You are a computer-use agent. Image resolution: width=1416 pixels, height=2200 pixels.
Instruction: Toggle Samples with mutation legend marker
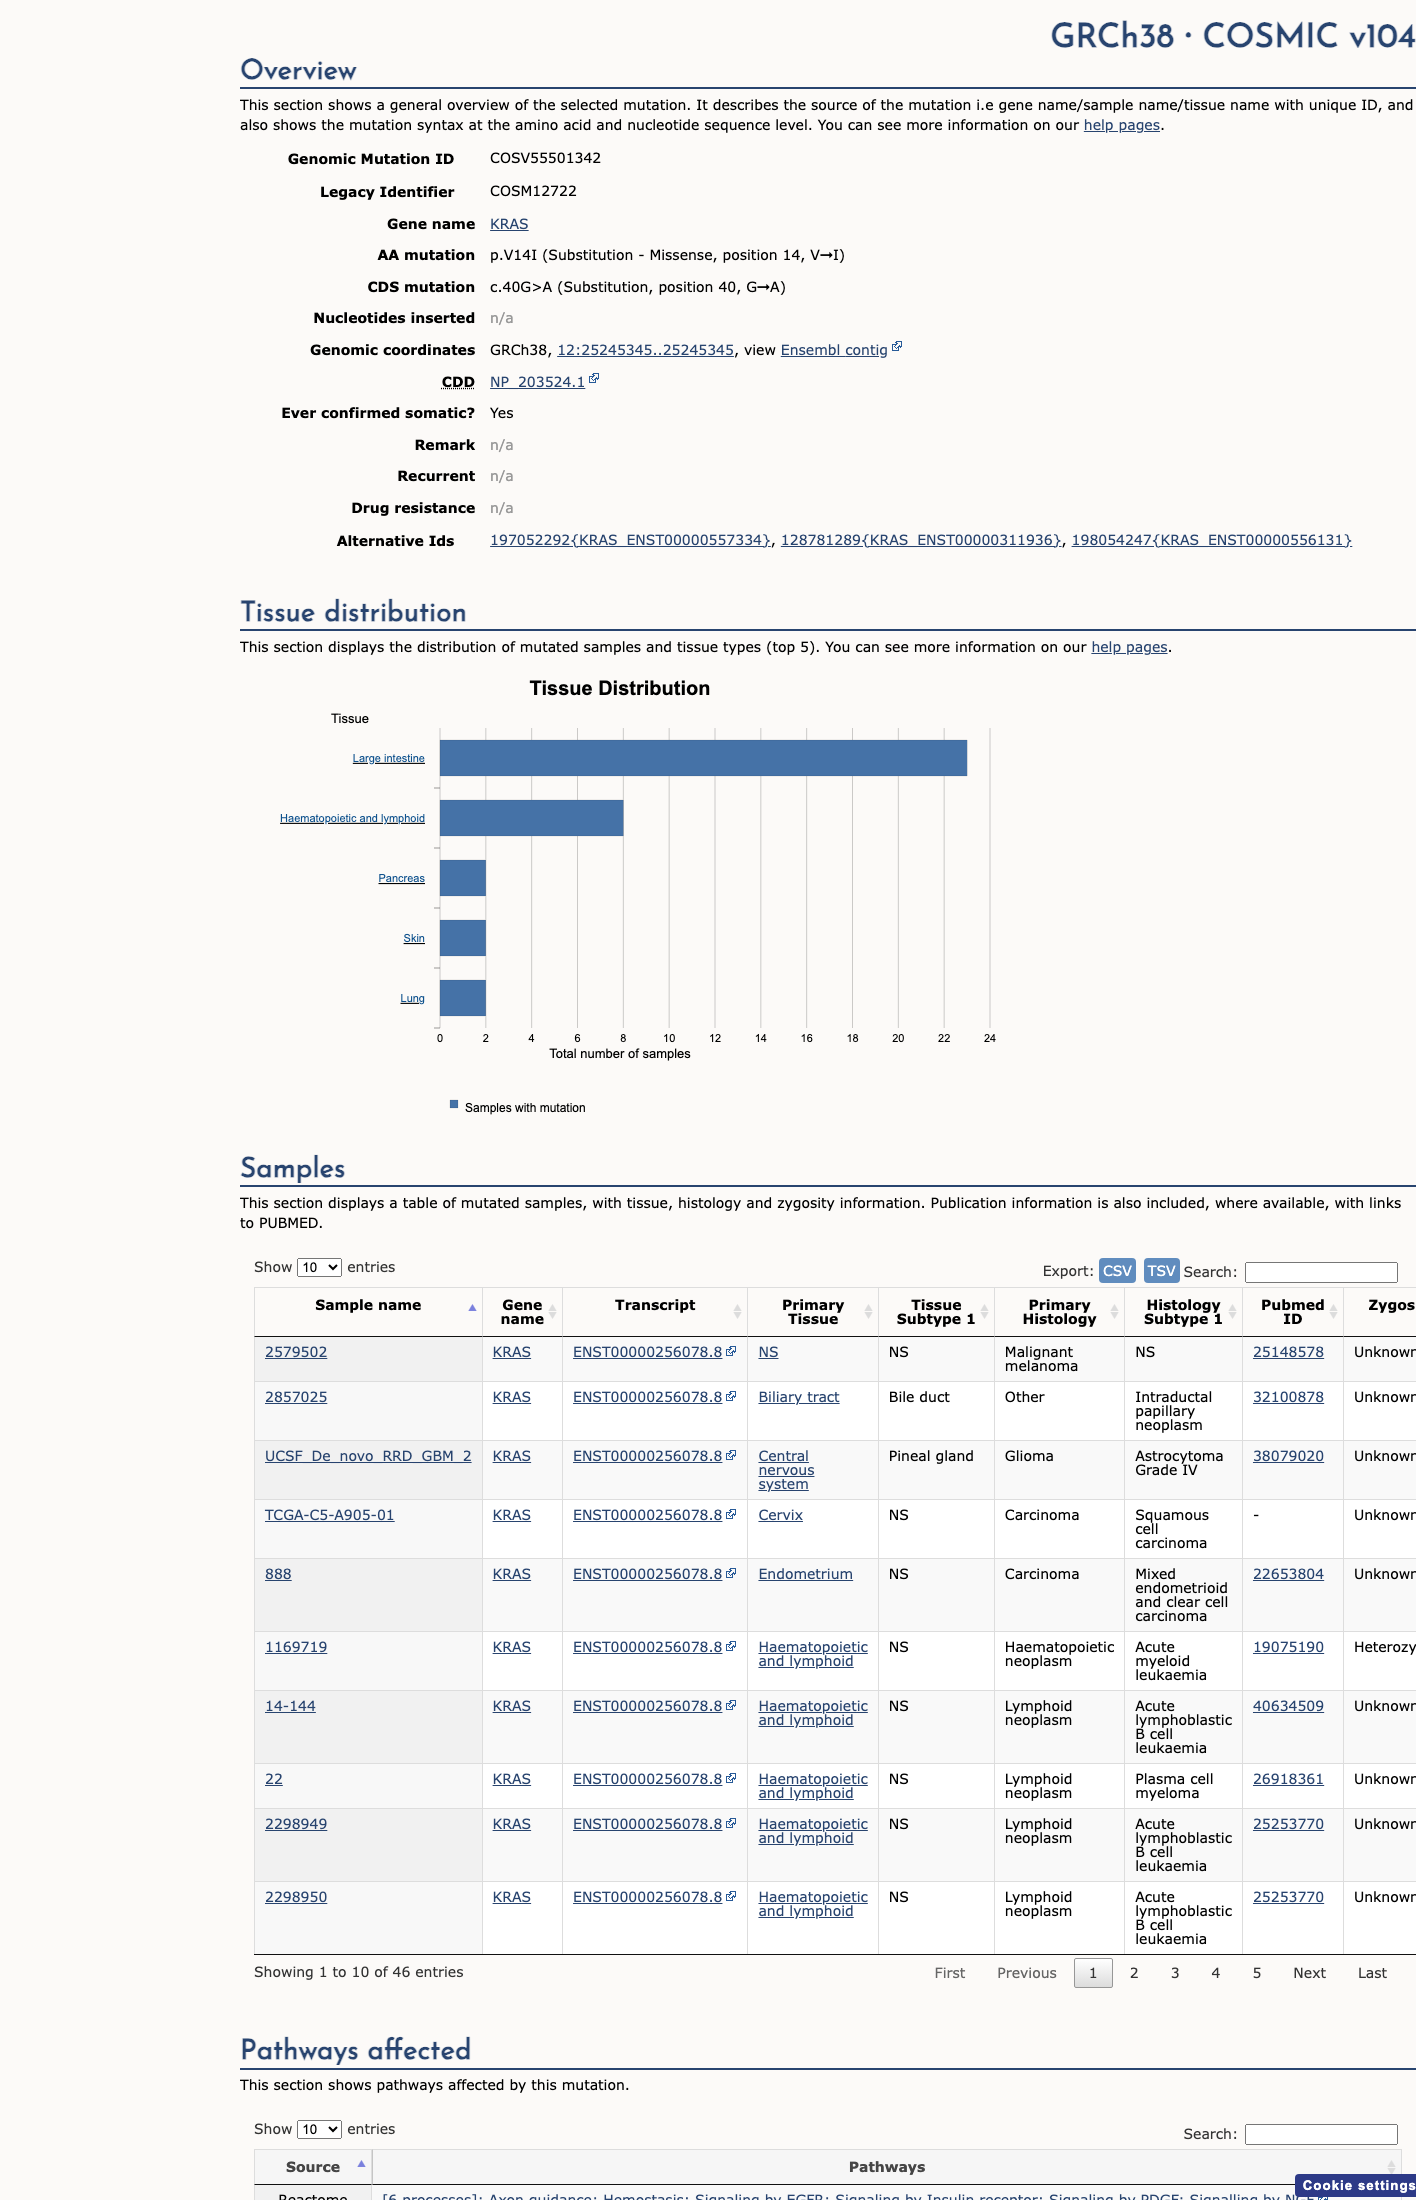point(454,1105)
